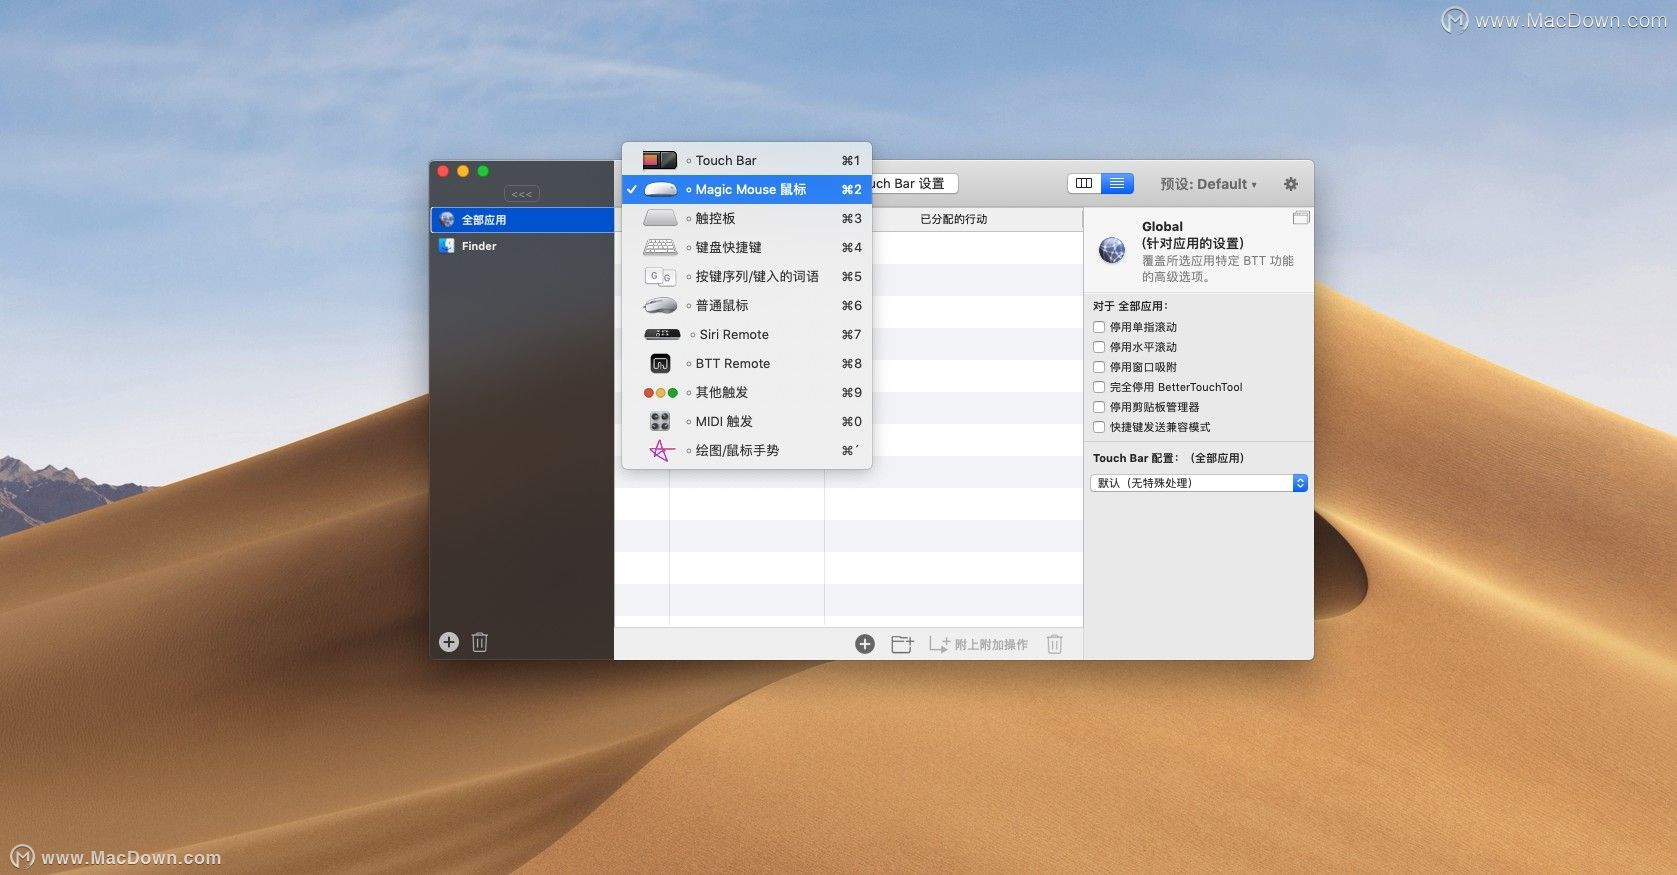Viewport: 1677px width, 875px height.
Task: Click the Magic Mouse icon in menu
Action: click(x=660, y=189)
